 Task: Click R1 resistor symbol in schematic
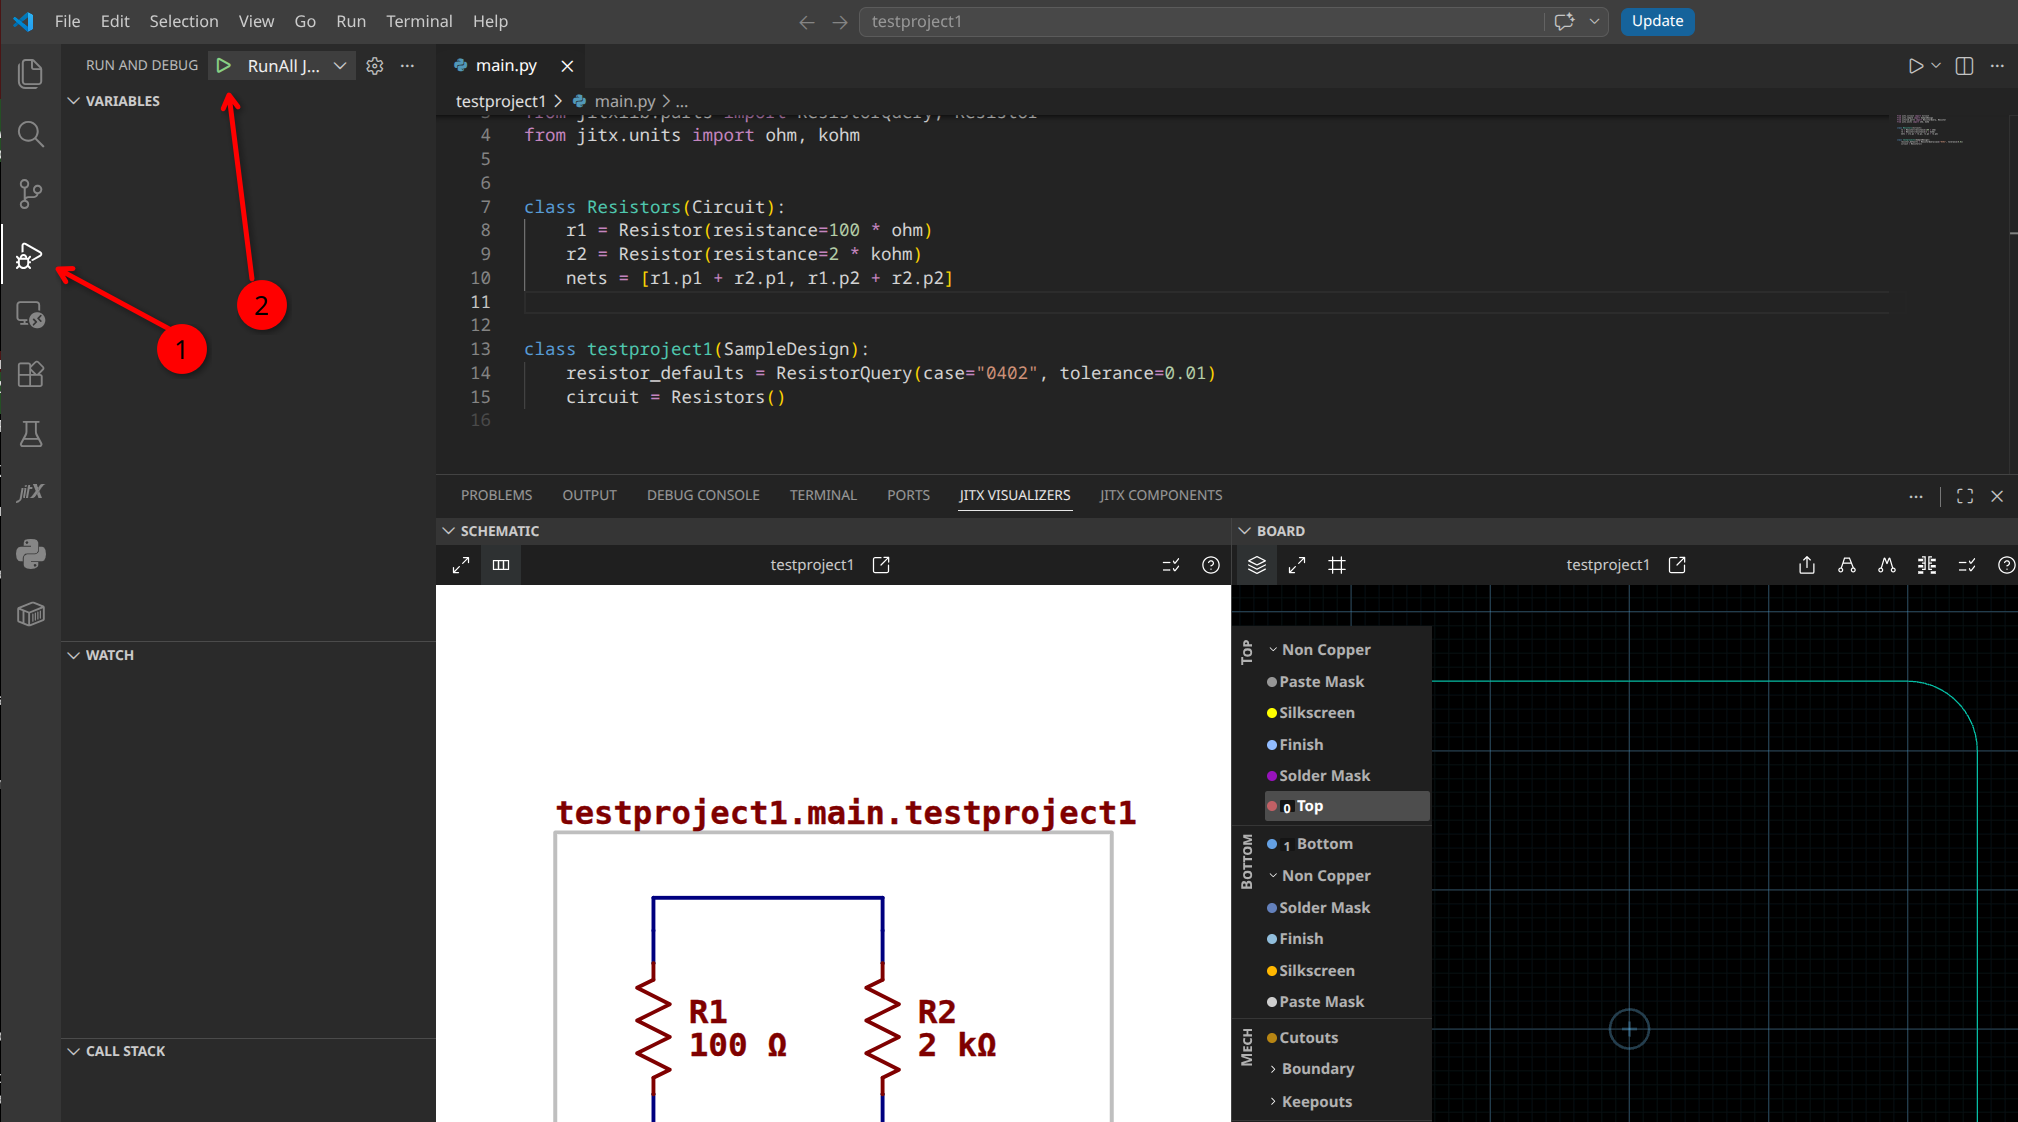(653, 1030)
